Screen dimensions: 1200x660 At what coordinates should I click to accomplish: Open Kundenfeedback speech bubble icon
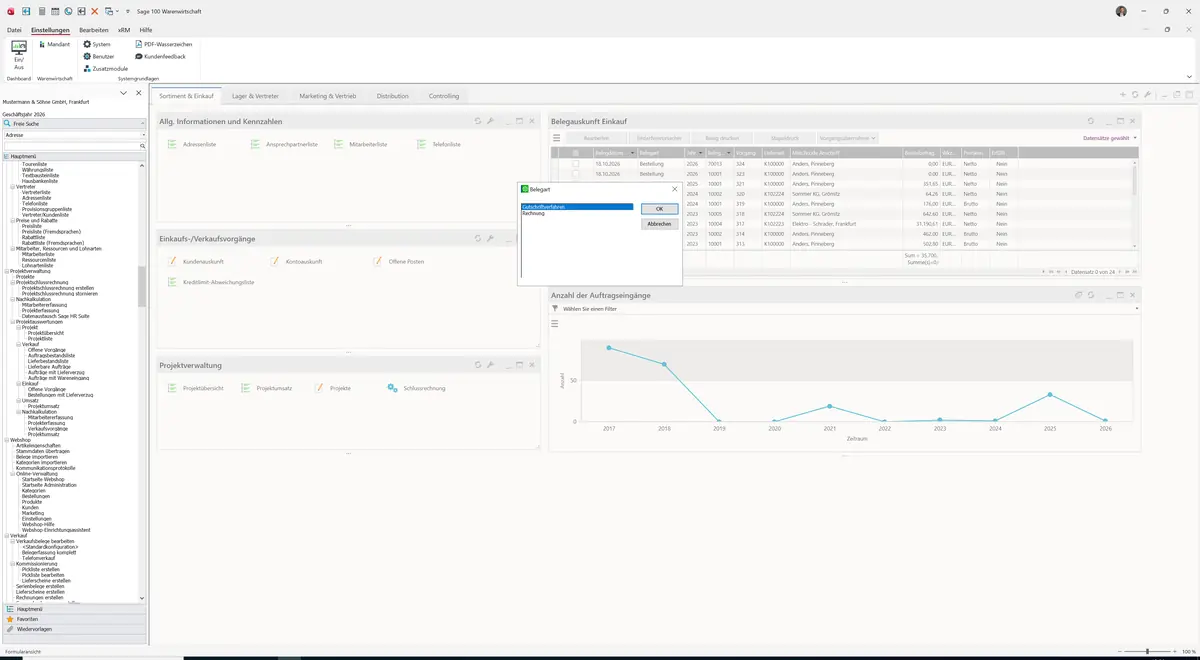click(x=138, y=56)
